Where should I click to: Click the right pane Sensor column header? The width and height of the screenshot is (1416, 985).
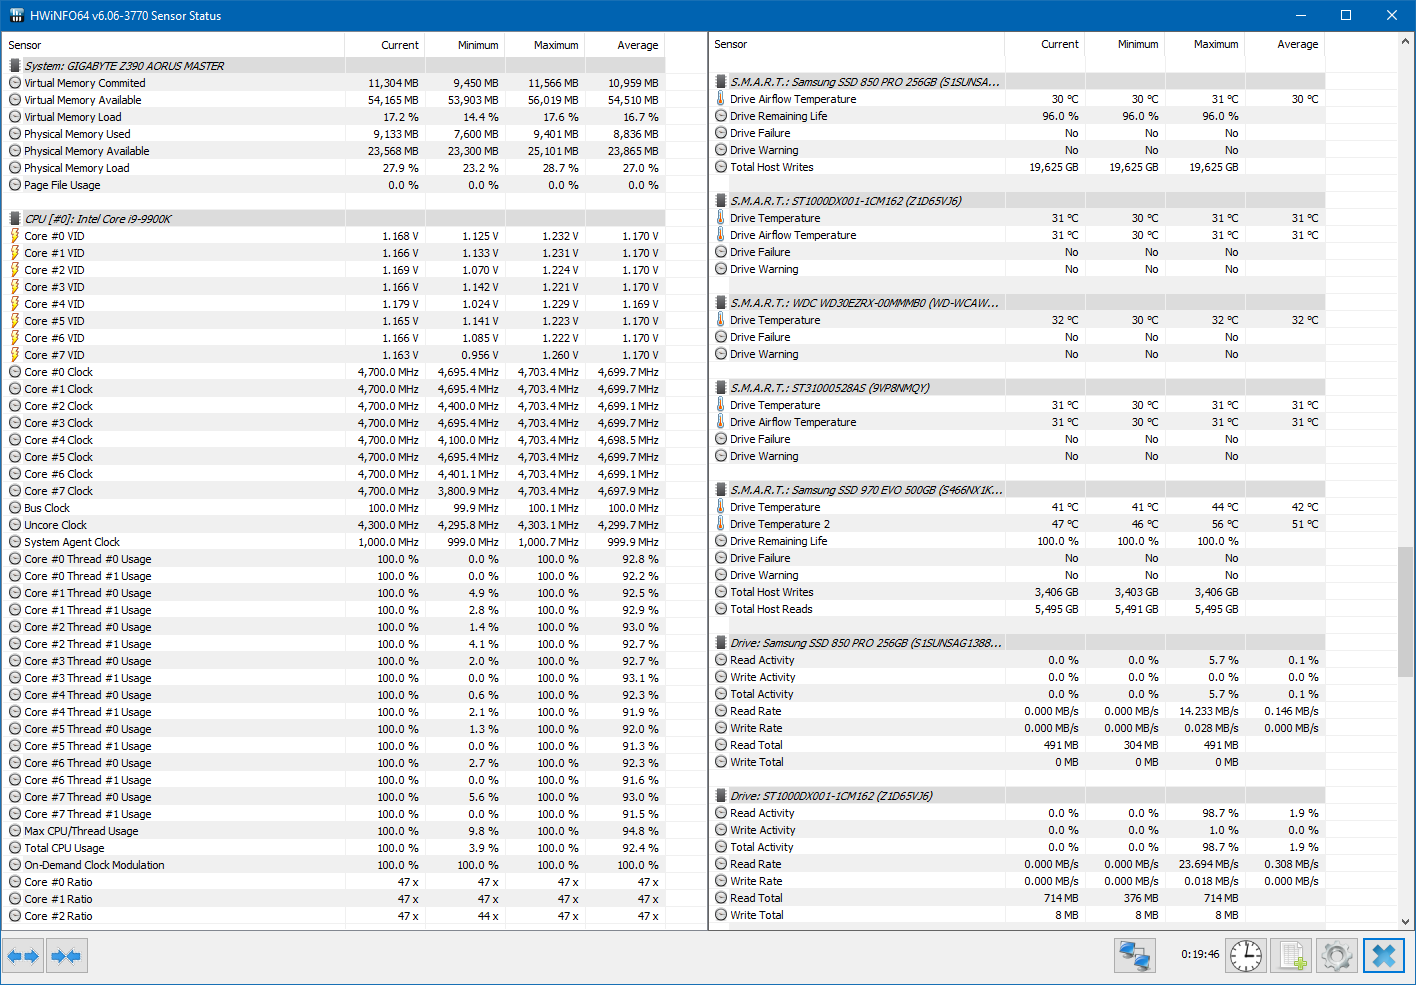857,45
